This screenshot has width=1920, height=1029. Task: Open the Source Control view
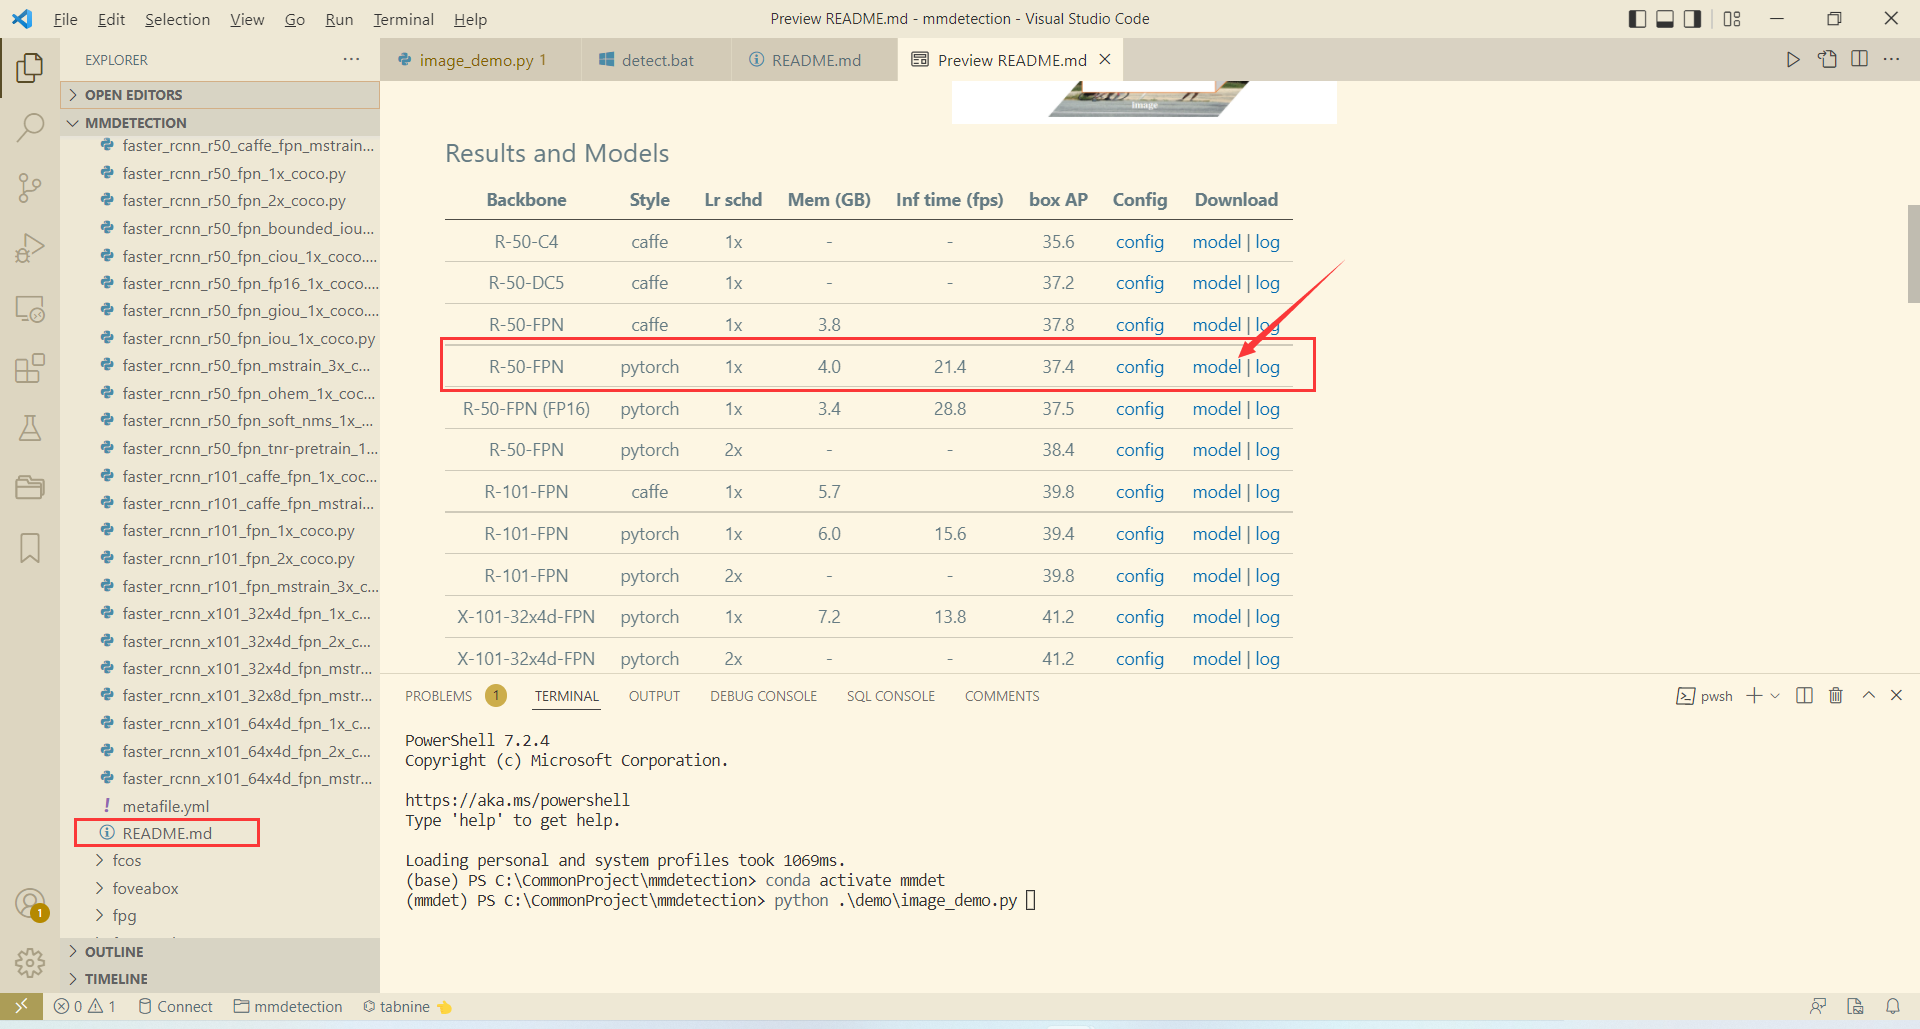tap(30, 188)
